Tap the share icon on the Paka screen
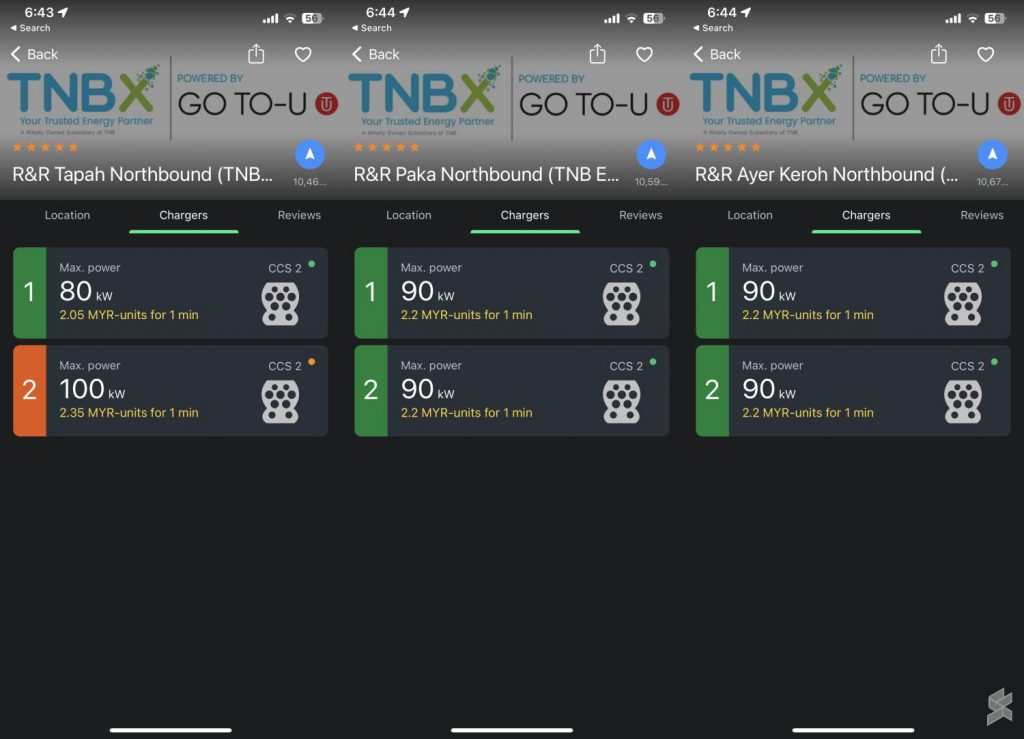The width and height of the screenshot is (1024, 739). 598,54
